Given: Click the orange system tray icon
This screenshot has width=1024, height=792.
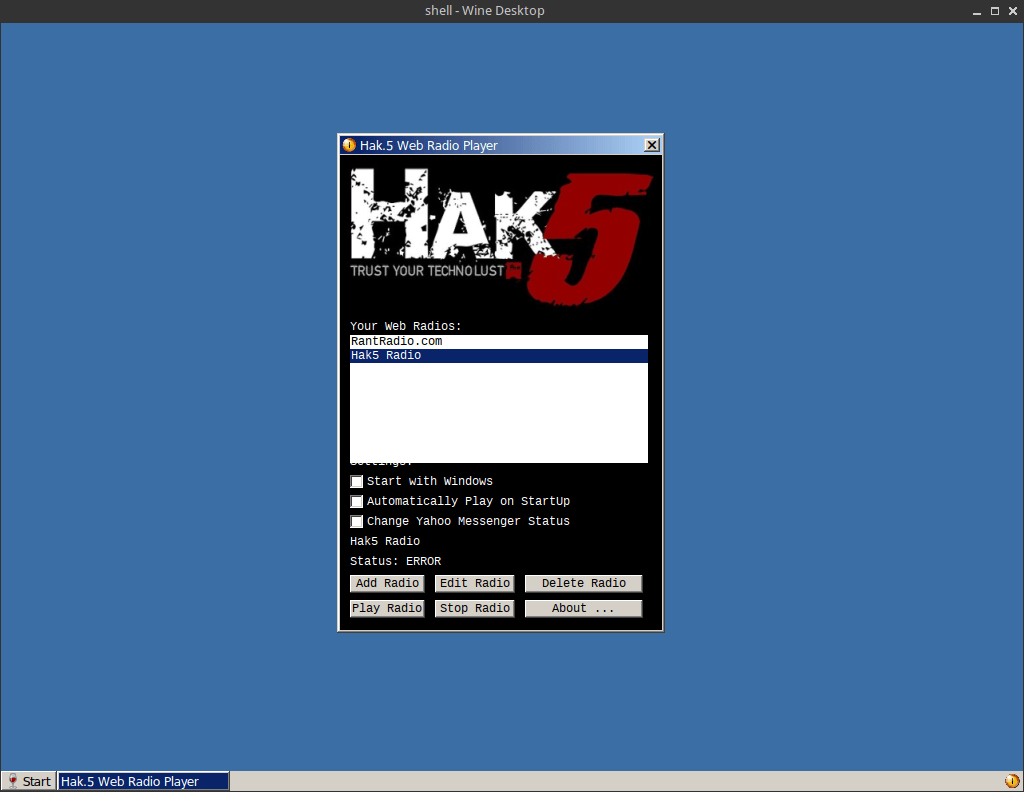Looking at the screenshot, I should click(x=1012, y=780).
